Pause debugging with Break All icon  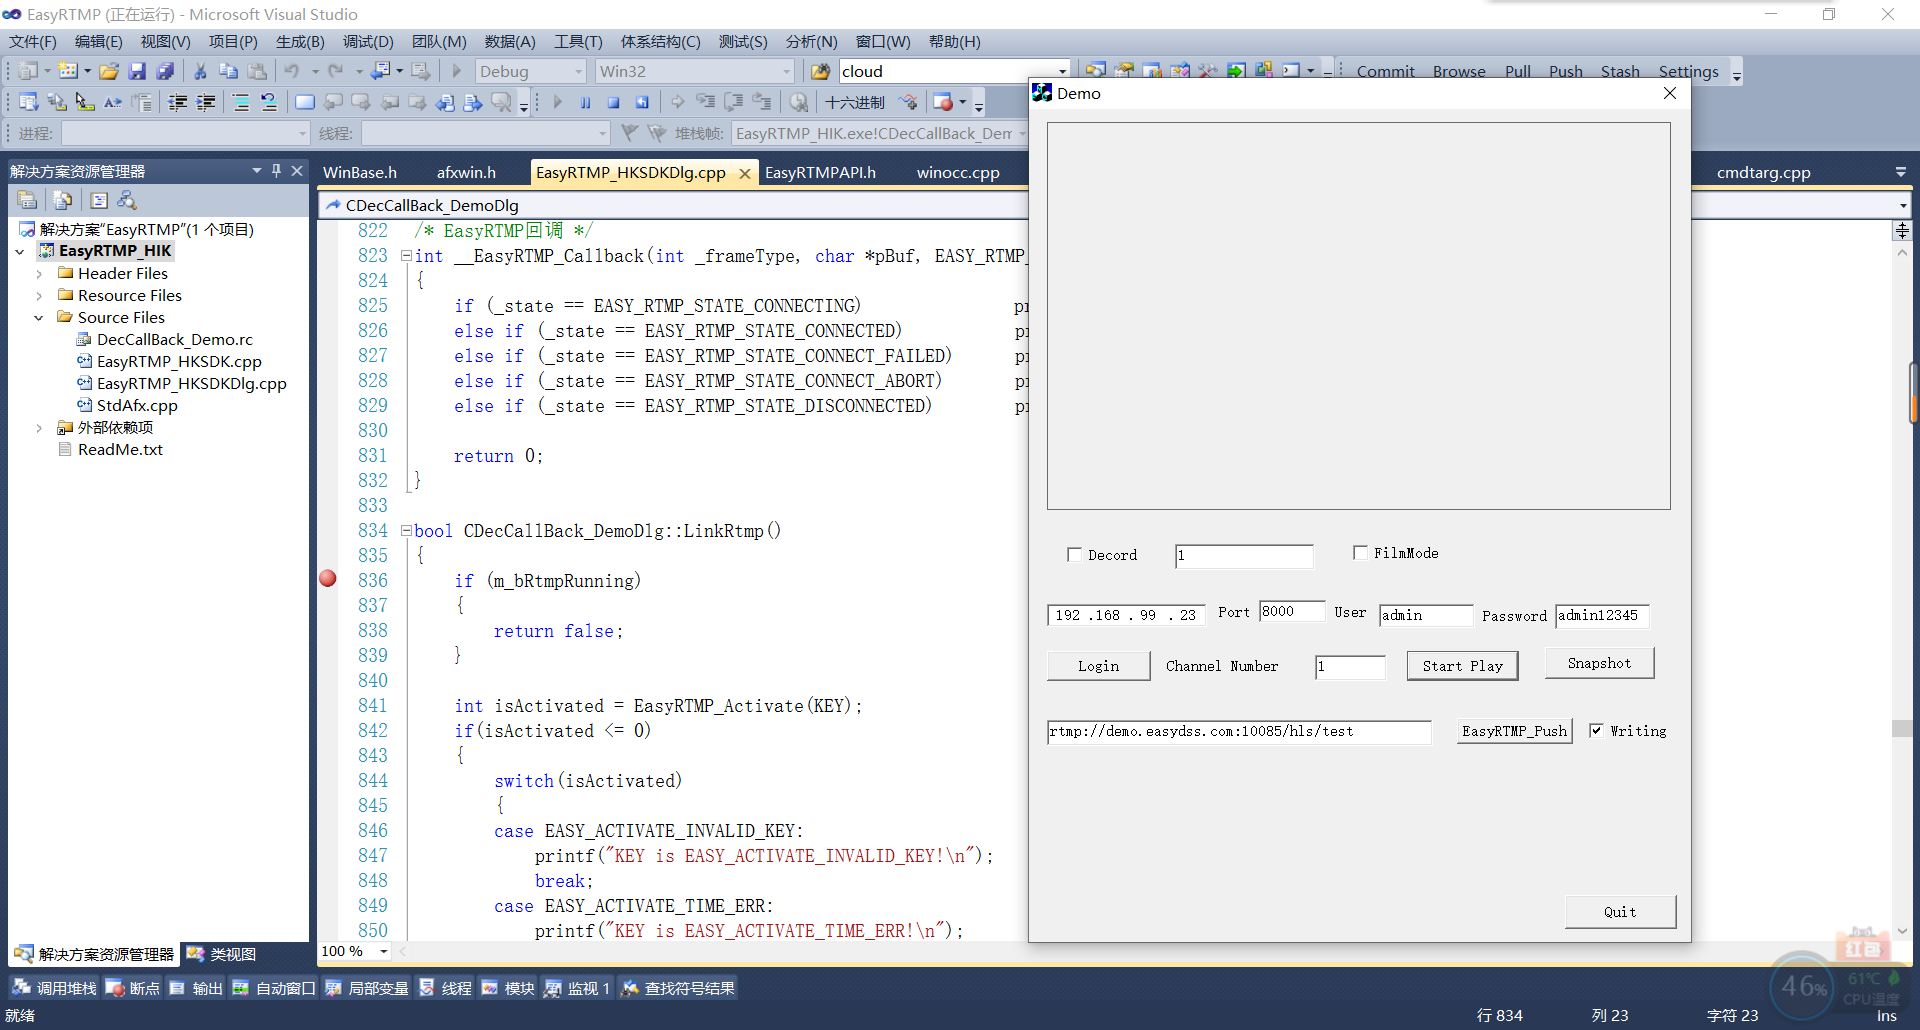point(585,102)
